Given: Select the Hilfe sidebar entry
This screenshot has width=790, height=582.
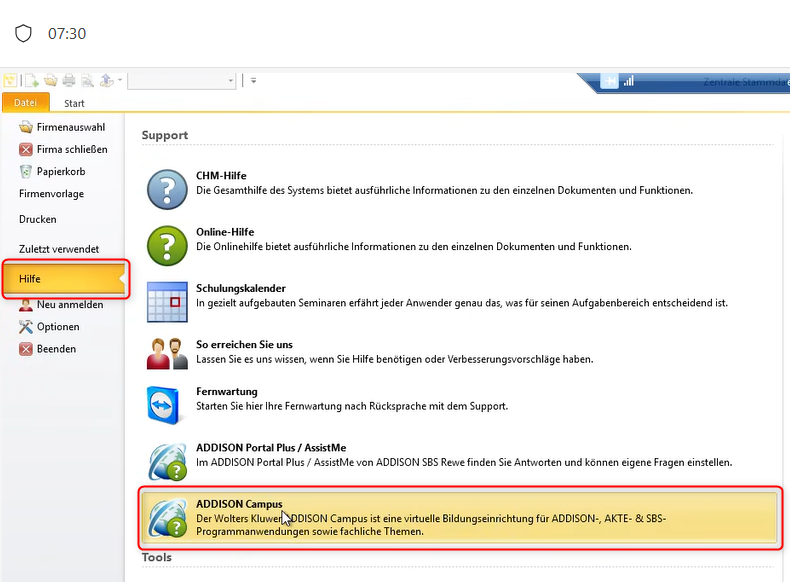Looking at the screenshot, I should [64, 279].
